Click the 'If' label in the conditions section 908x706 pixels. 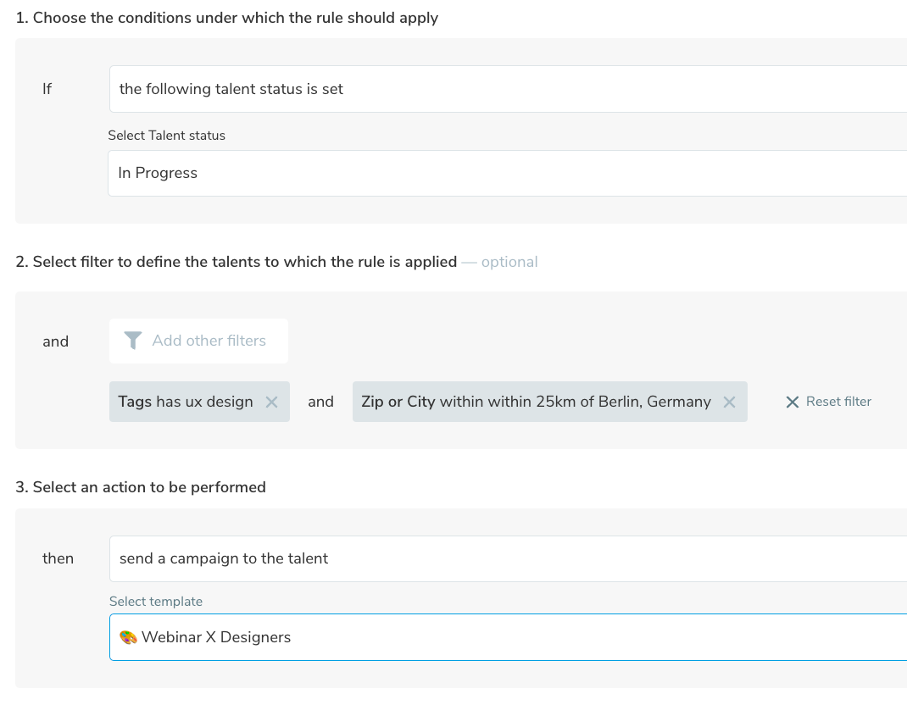47,89
